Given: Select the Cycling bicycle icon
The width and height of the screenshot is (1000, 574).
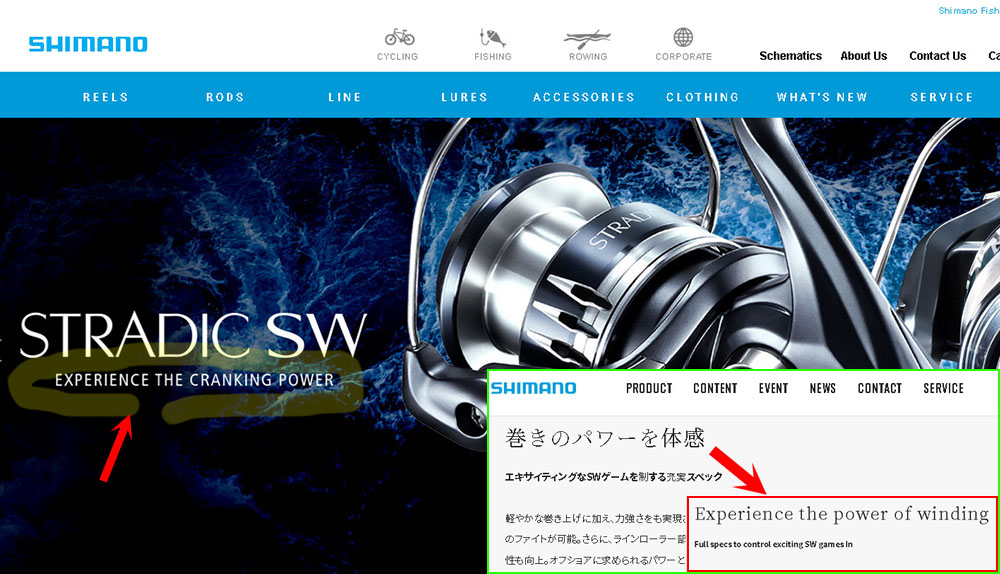Looking at the screenshot, I should (398, 39).
